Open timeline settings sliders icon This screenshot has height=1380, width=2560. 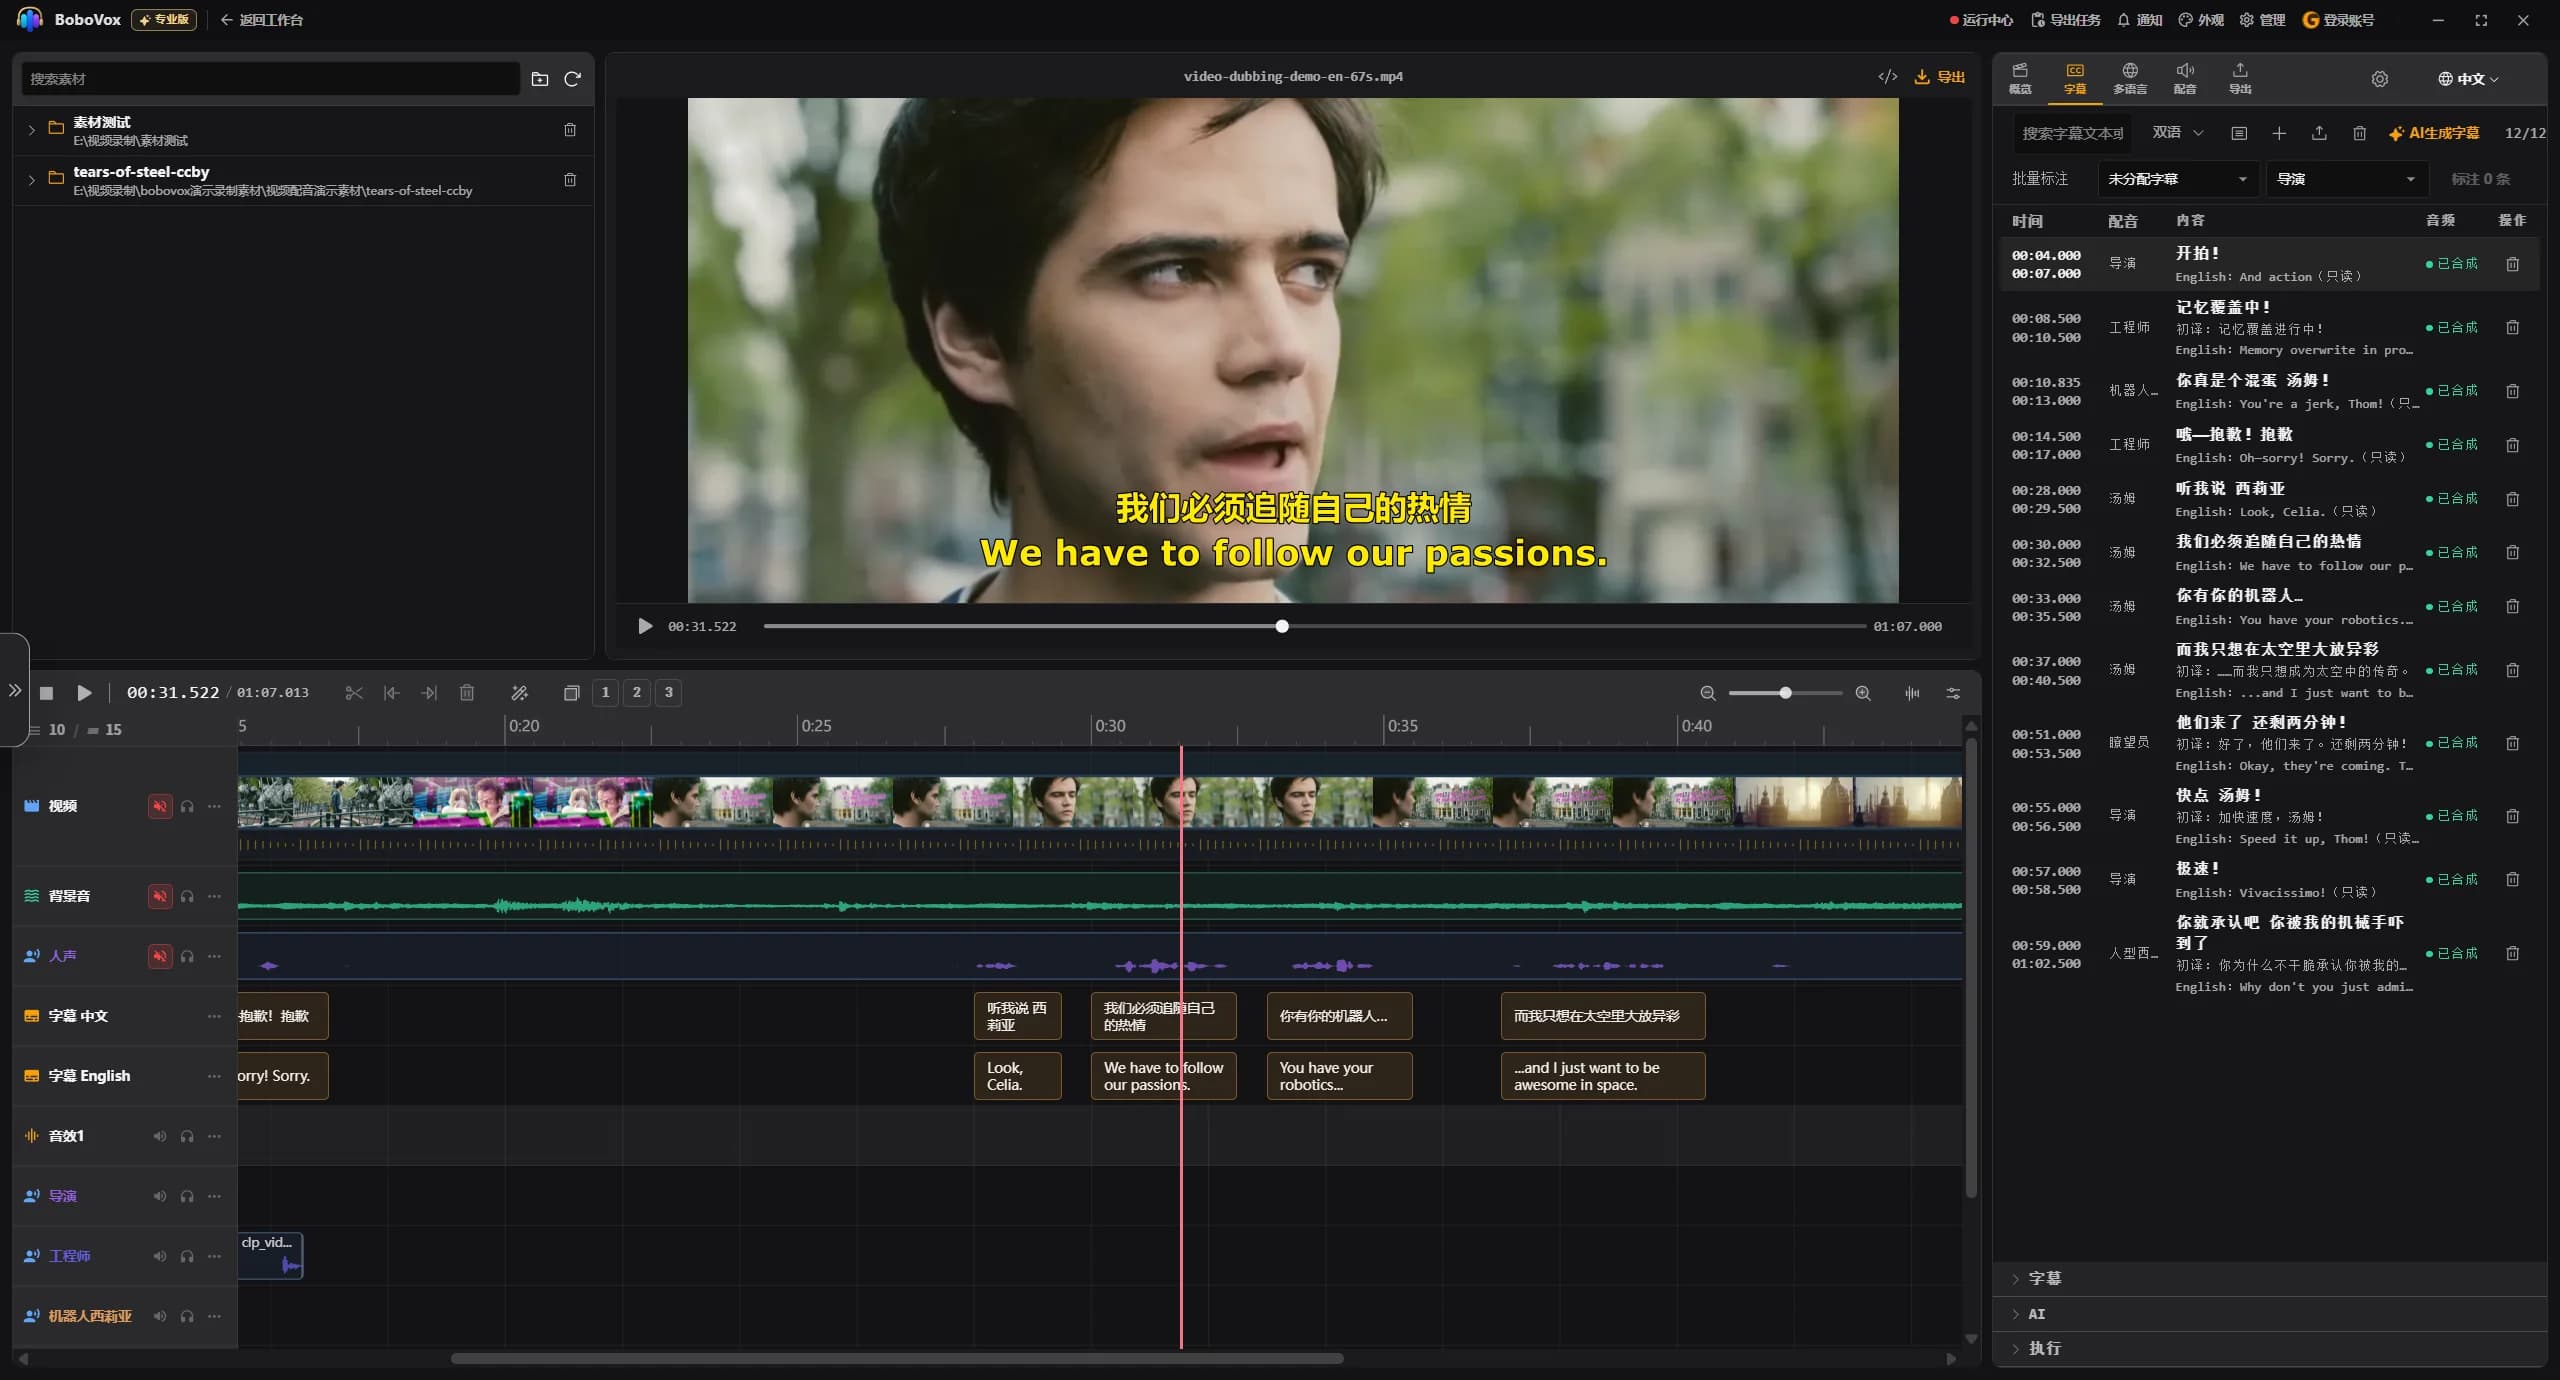pyautogui.click(x=1953, y=693)
